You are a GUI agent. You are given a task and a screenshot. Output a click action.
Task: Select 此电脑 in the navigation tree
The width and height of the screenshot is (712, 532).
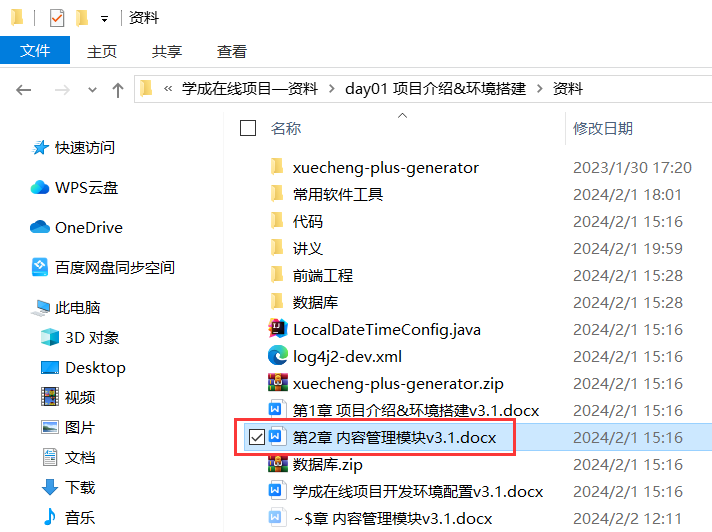(x=77, y=307)
